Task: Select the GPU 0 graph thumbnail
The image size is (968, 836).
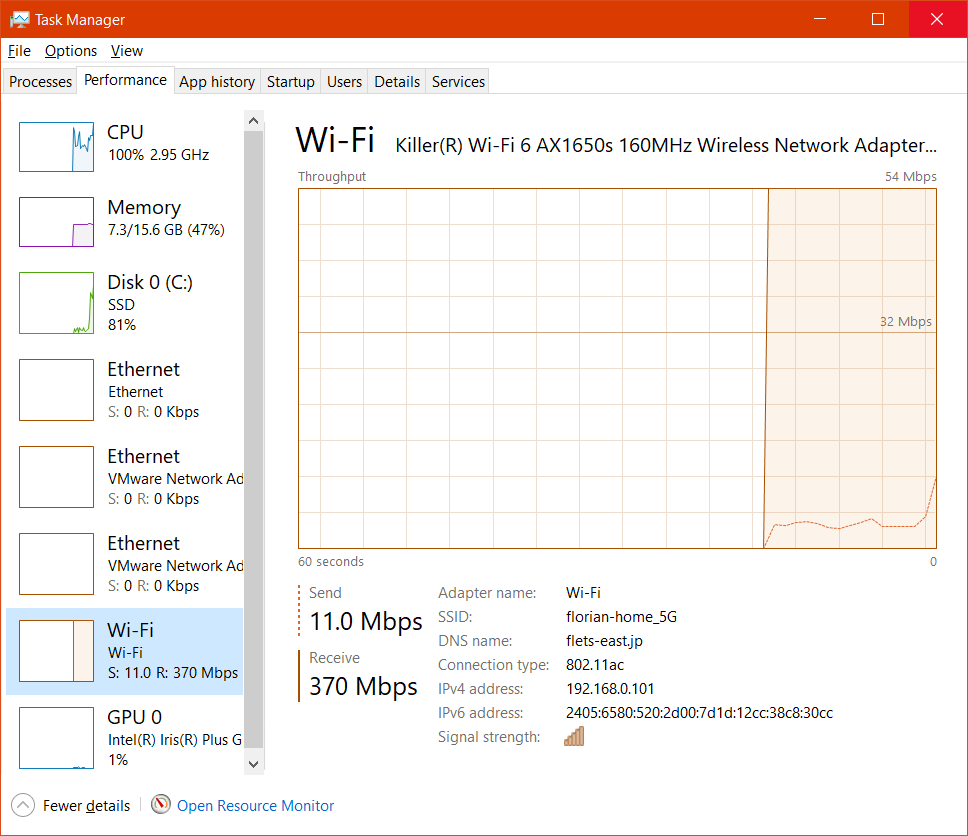Action: 56,738
